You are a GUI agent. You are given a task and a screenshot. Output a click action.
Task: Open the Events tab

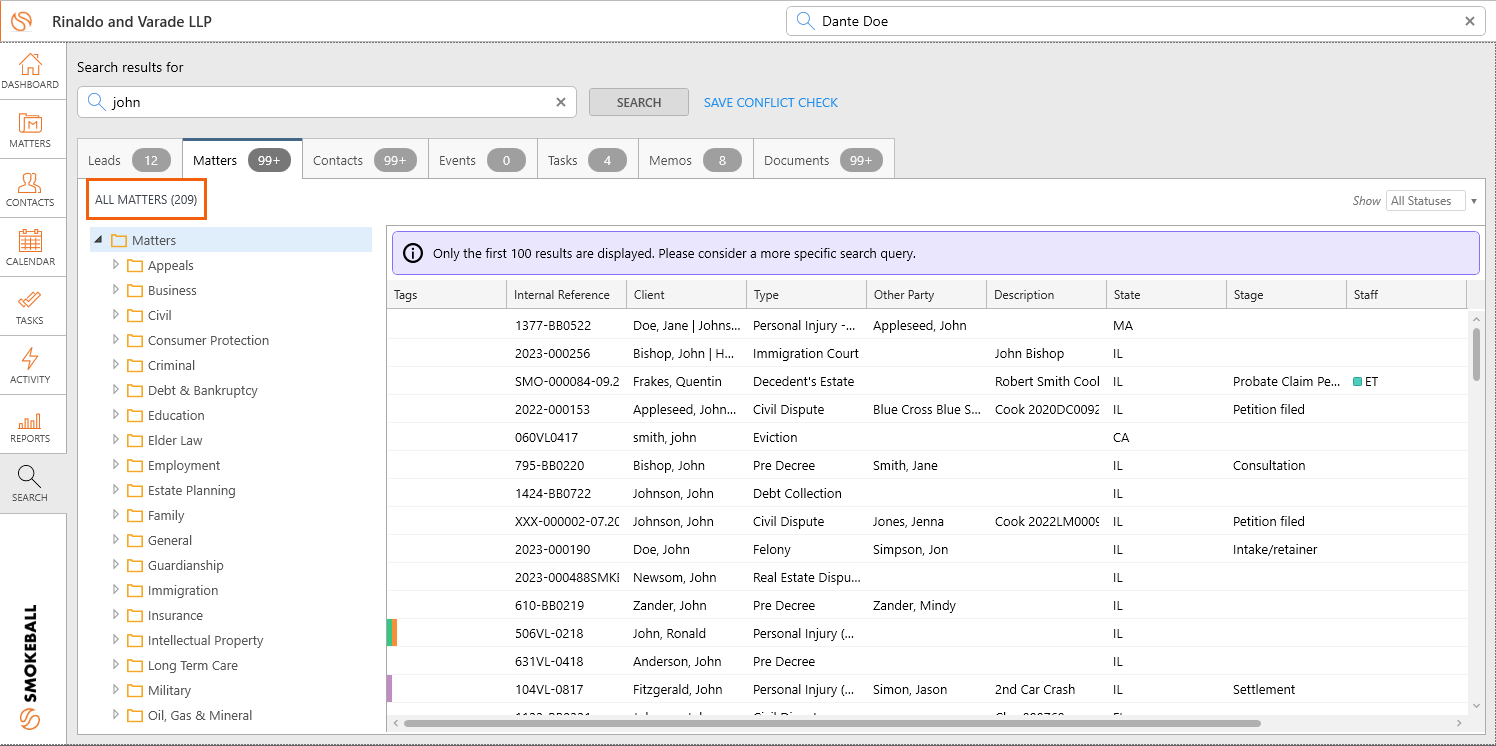[x=482, y=160]
